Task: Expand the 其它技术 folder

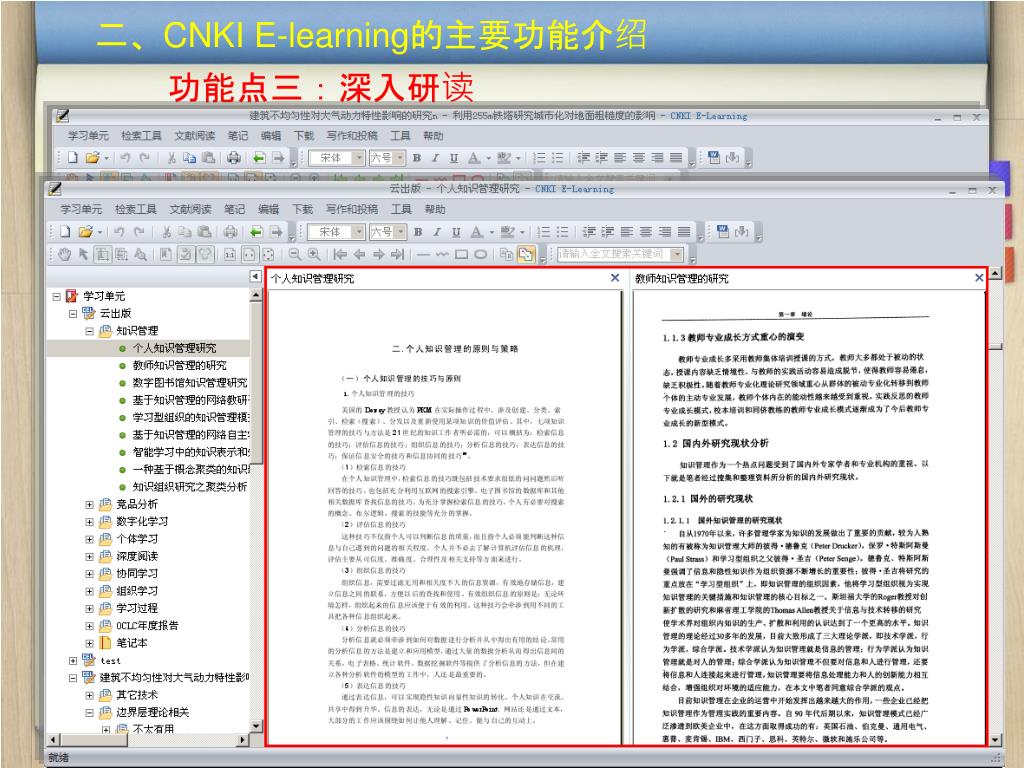Action: pyautogui.click(x=89, y=696)
